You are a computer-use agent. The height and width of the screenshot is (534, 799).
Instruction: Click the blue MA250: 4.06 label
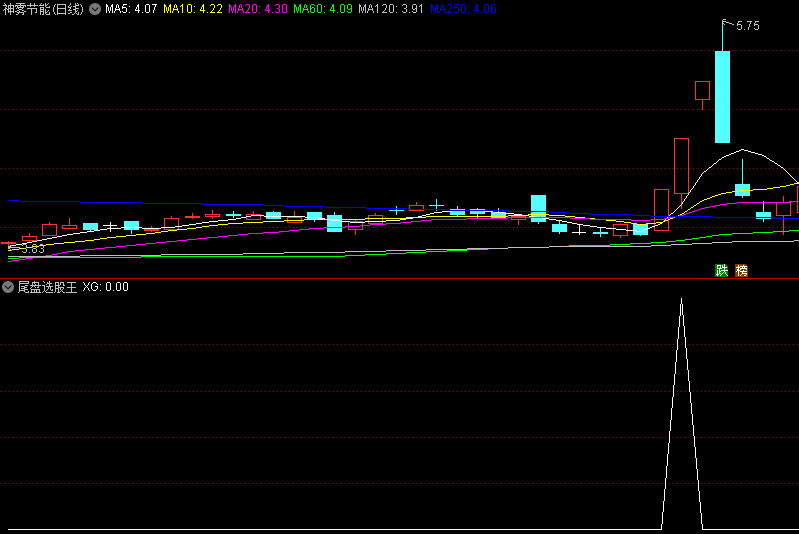tap(463, 9)
